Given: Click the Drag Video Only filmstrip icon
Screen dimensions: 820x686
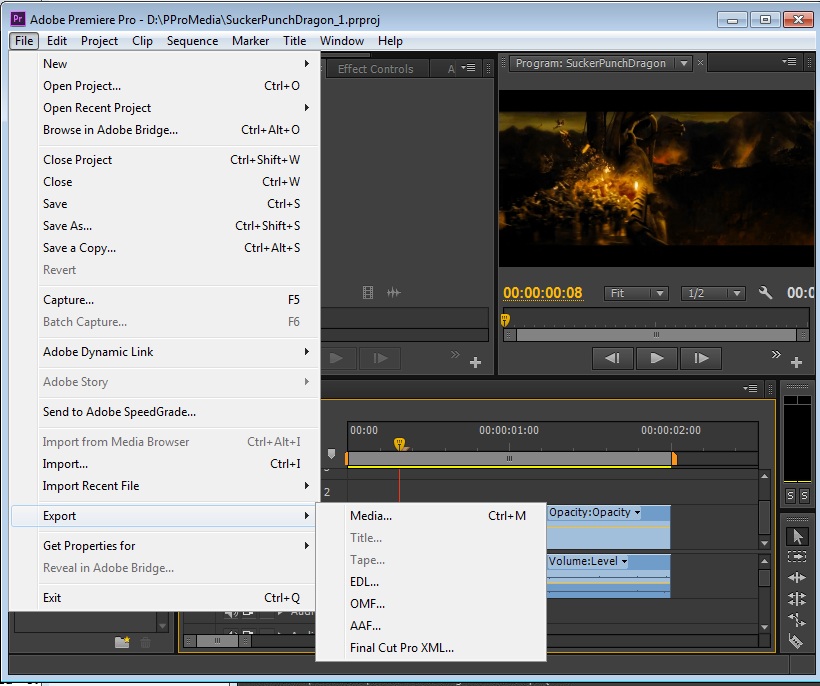Looking at the screenshot, I should (368, 293).
